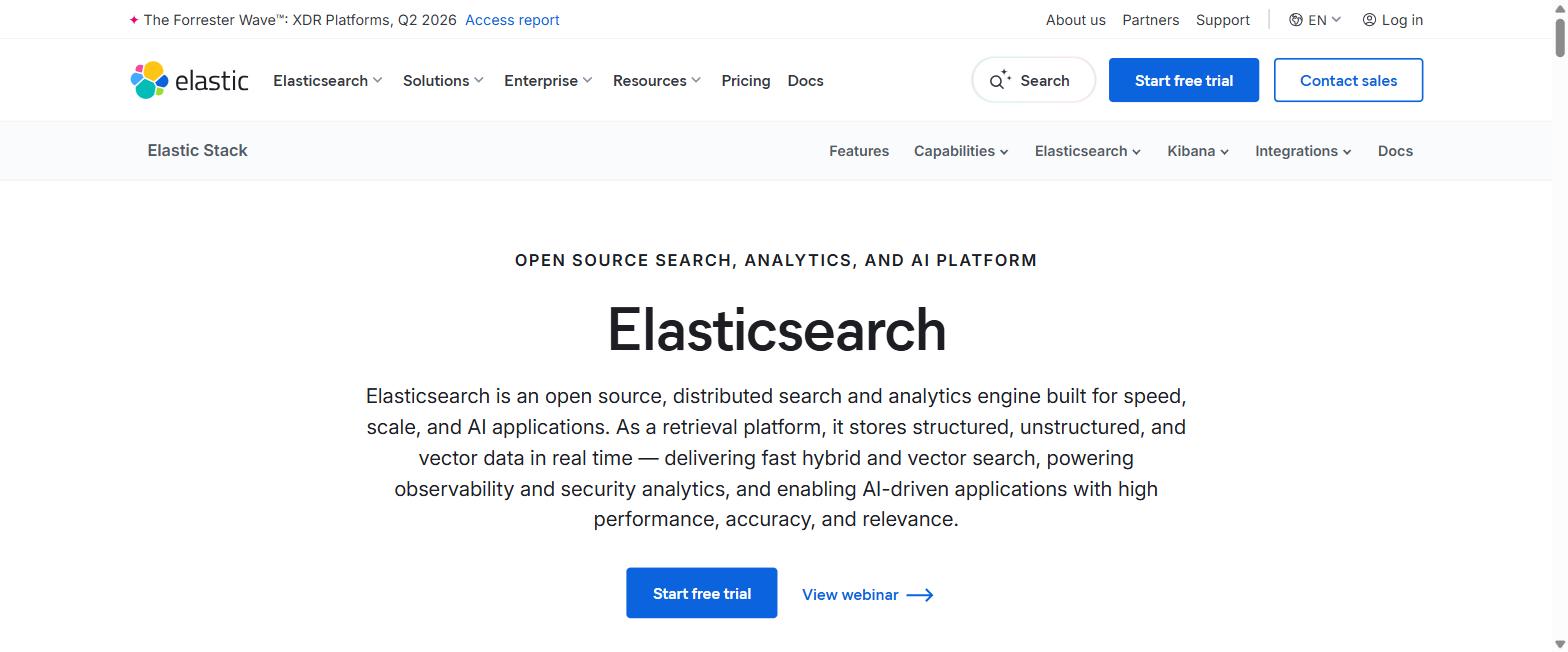Go to the Pricing page

pyautogui.click(x=746, y=81)
